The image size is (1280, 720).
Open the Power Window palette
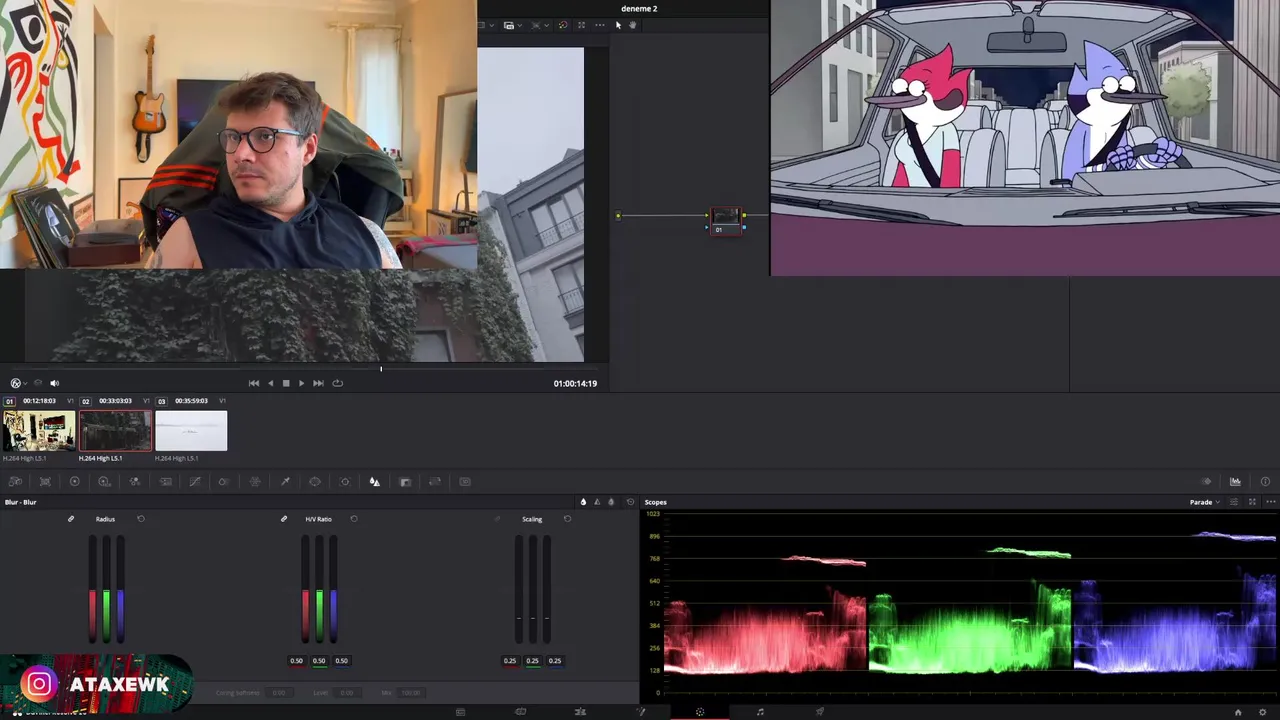pyautogui.click(x=315, y=481)
